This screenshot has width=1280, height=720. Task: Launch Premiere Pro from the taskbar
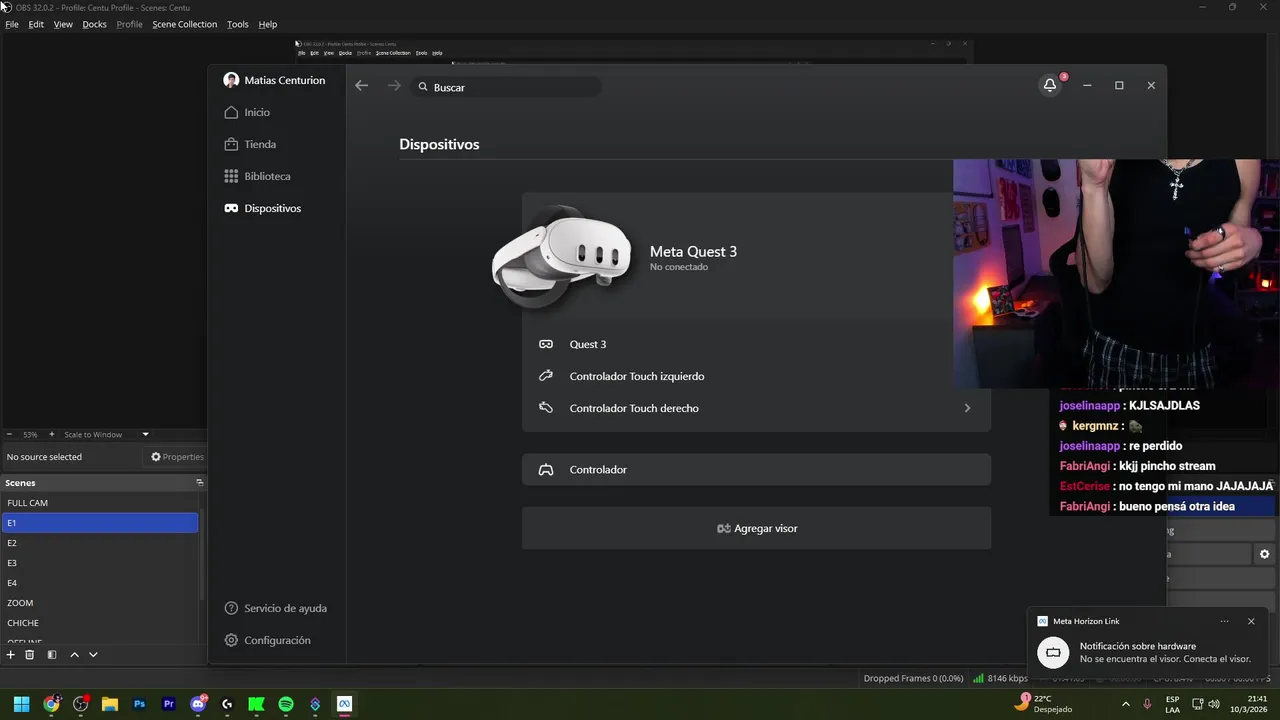[168, 704]
